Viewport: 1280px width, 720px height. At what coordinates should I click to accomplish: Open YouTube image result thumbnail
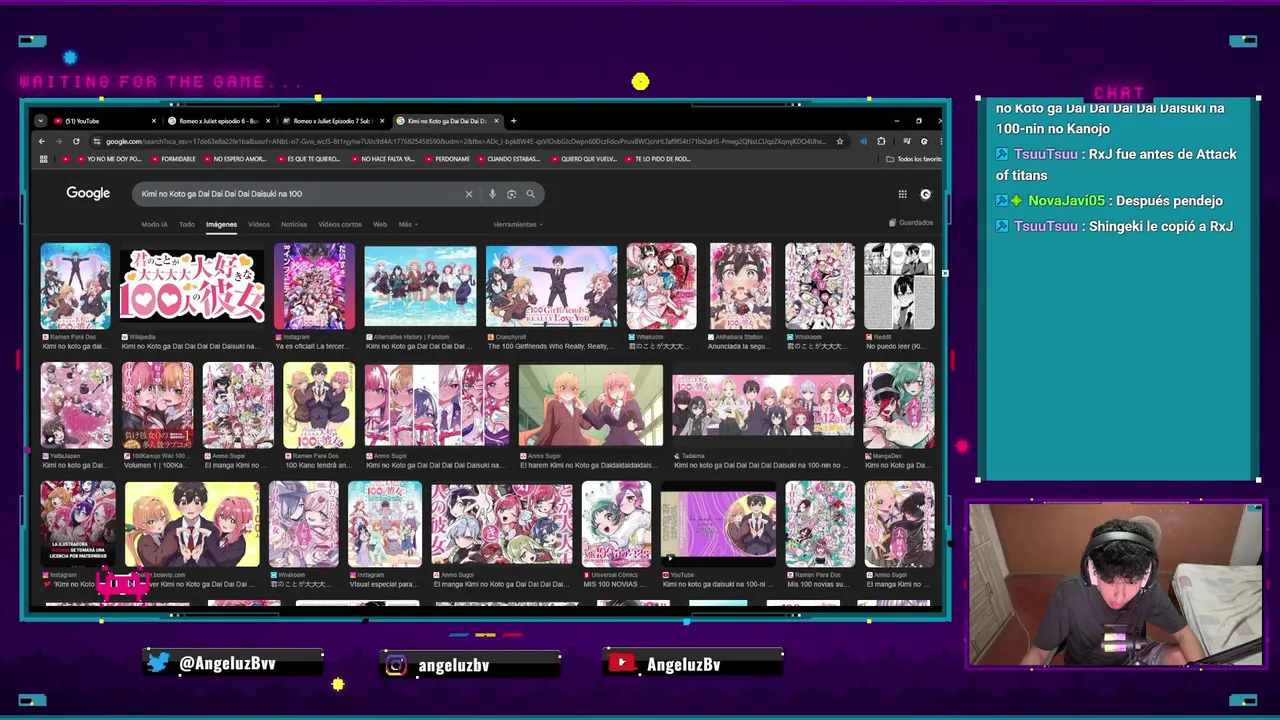718,524
